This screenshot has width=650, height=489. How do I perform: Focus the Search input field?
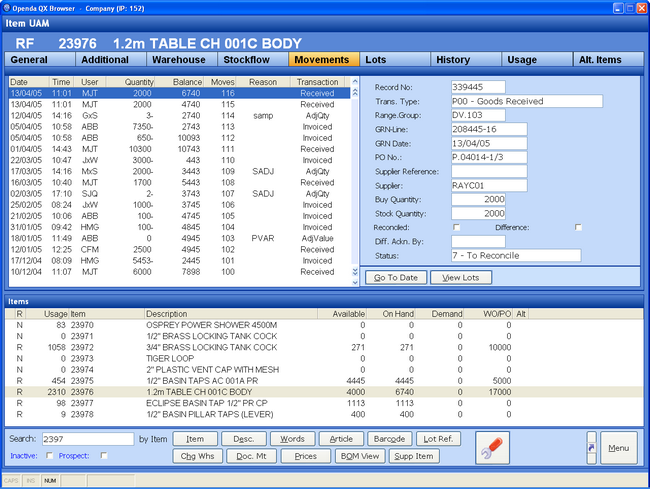click(x=88, y=439)
